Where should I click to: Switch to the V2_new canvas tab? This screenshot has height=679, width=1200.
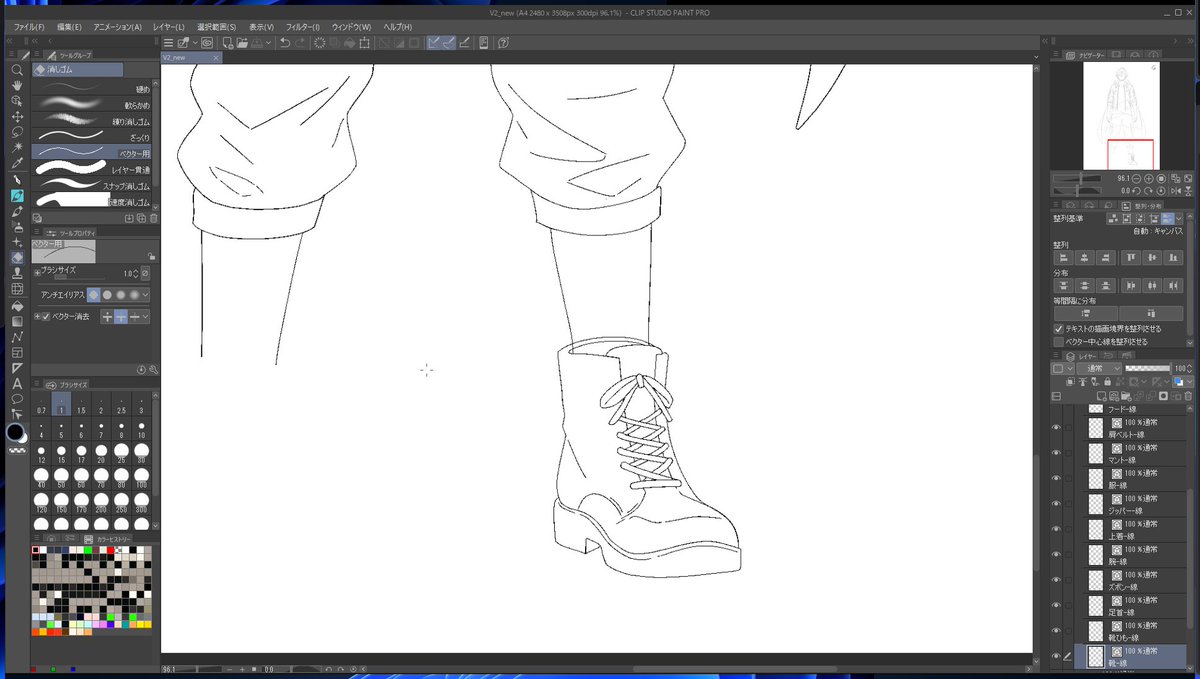(192, 58)
